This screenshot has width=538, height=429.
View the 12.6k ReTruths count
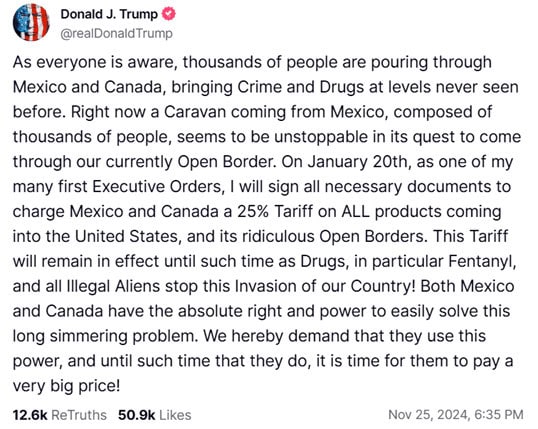[30, 415]
